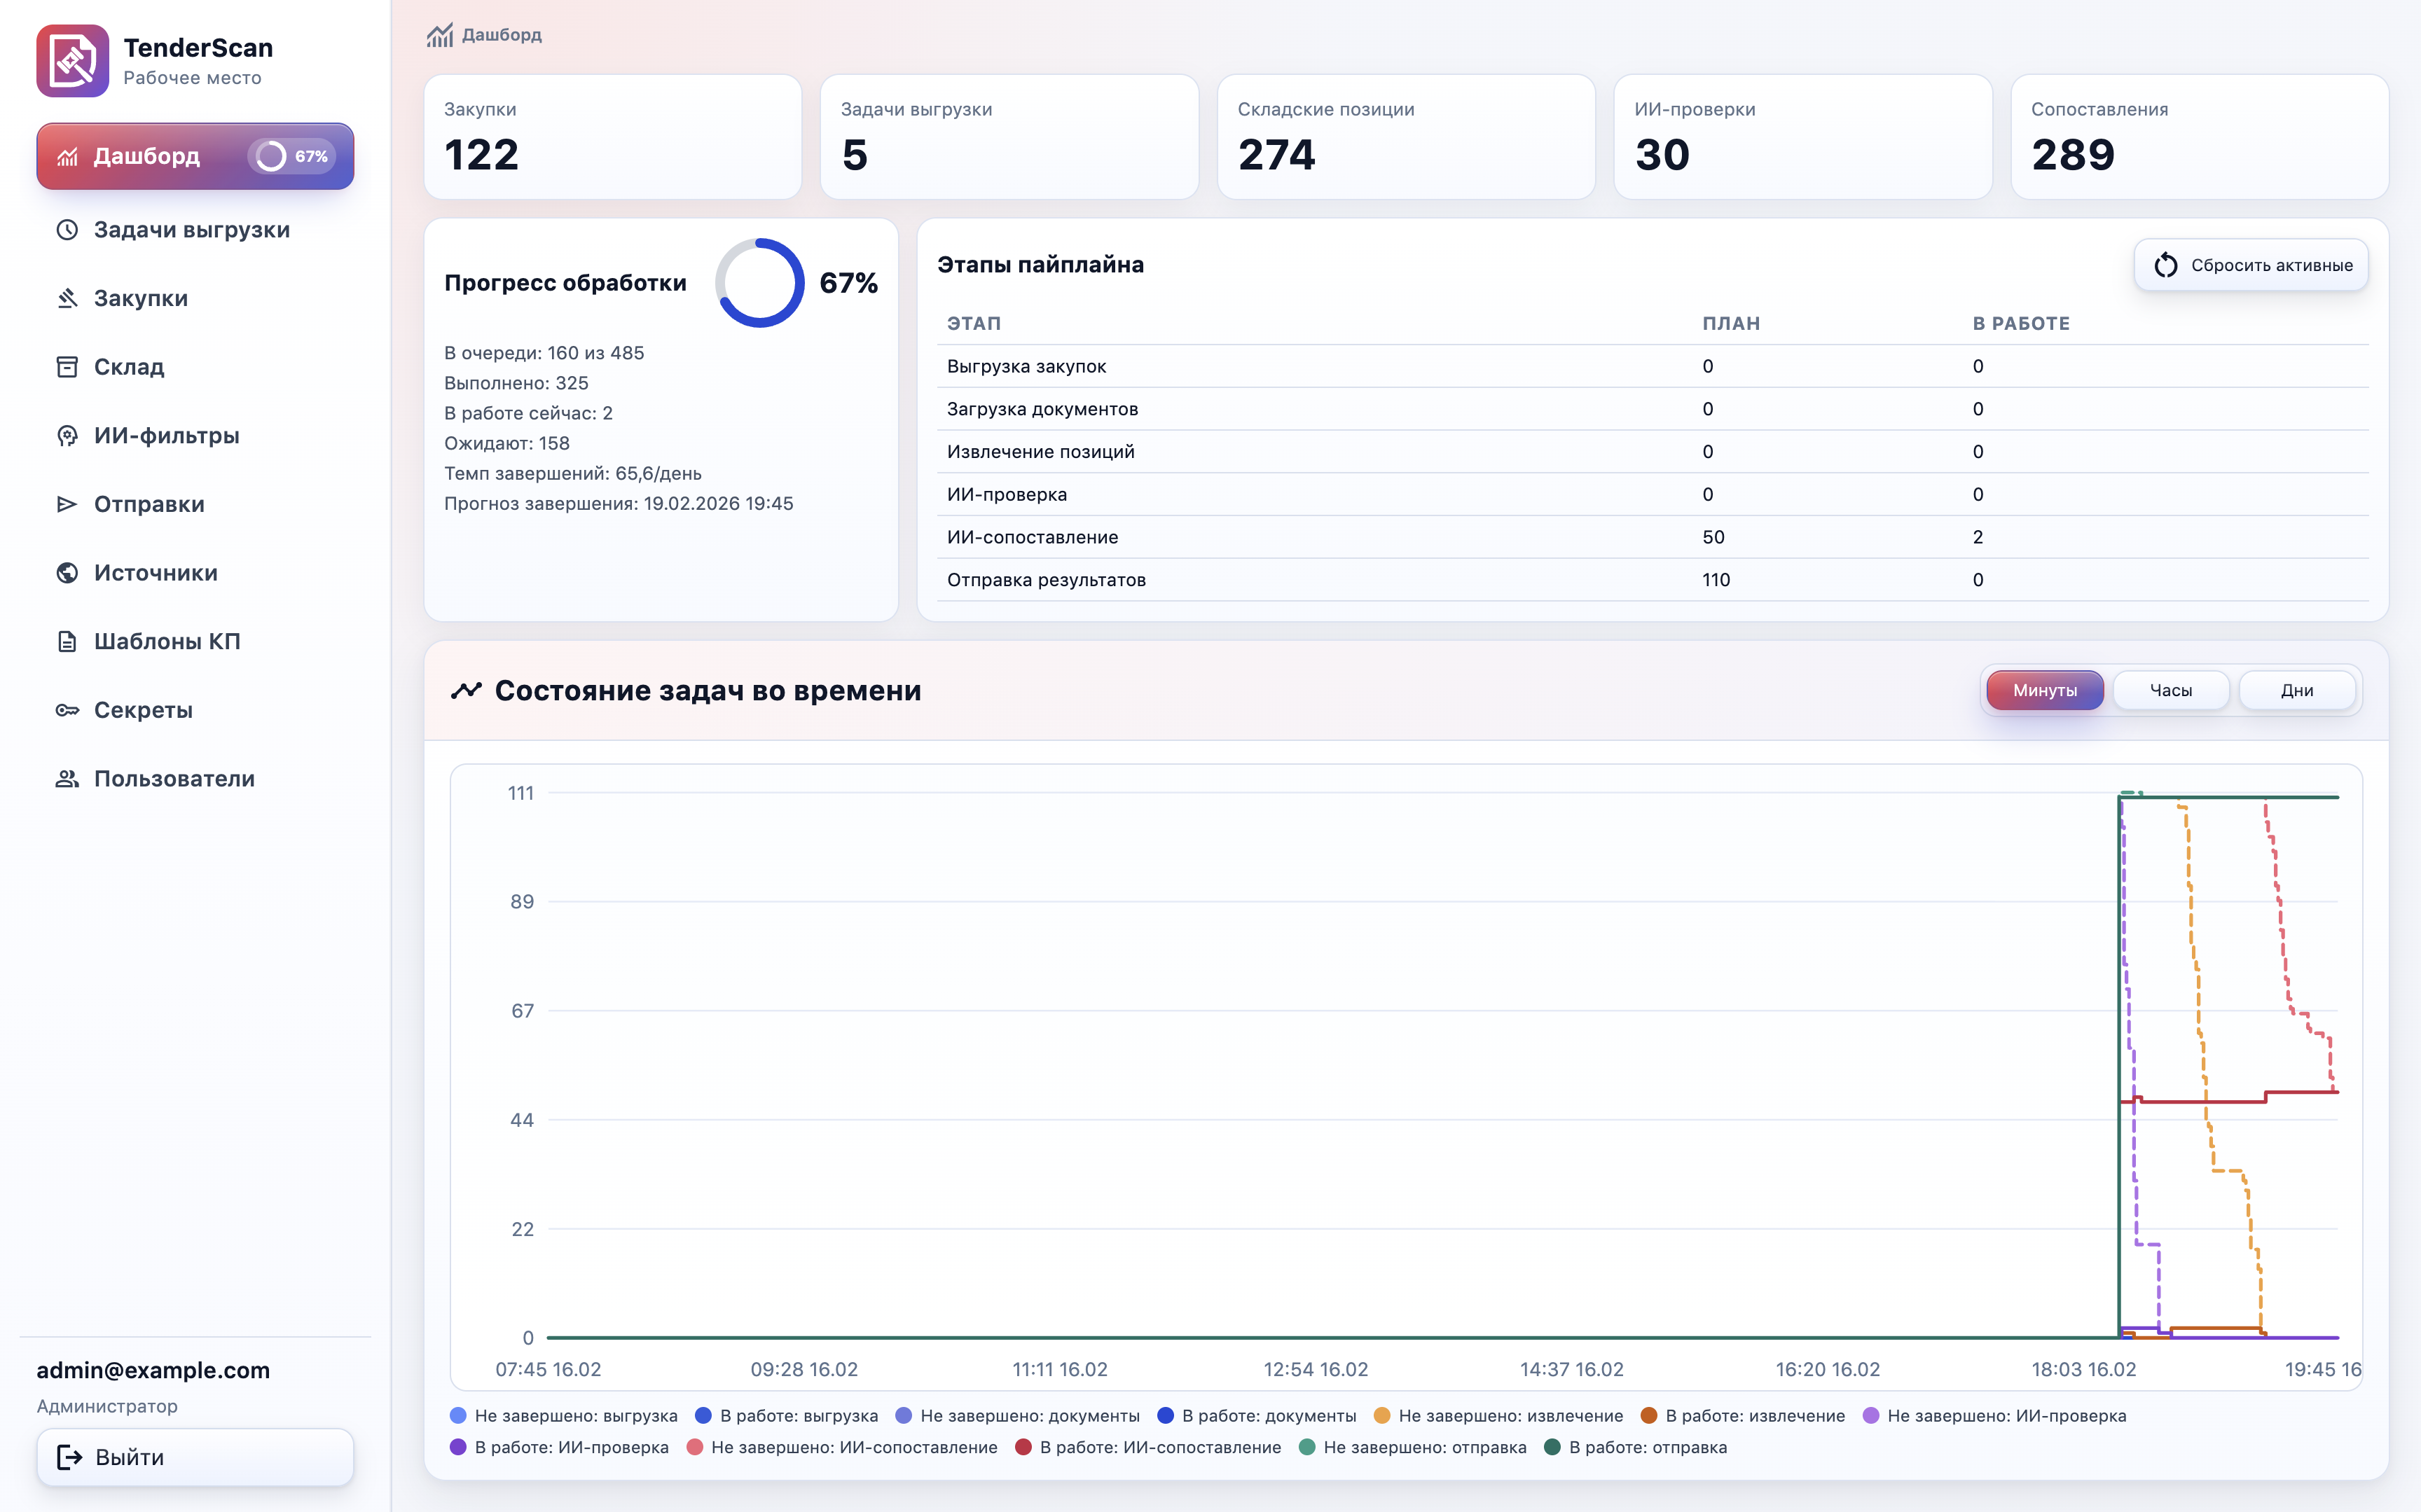Screen dimensions: 2421x1512
Task: Open the Пользователи section in the sidebar
Action: tap(174, 778)
